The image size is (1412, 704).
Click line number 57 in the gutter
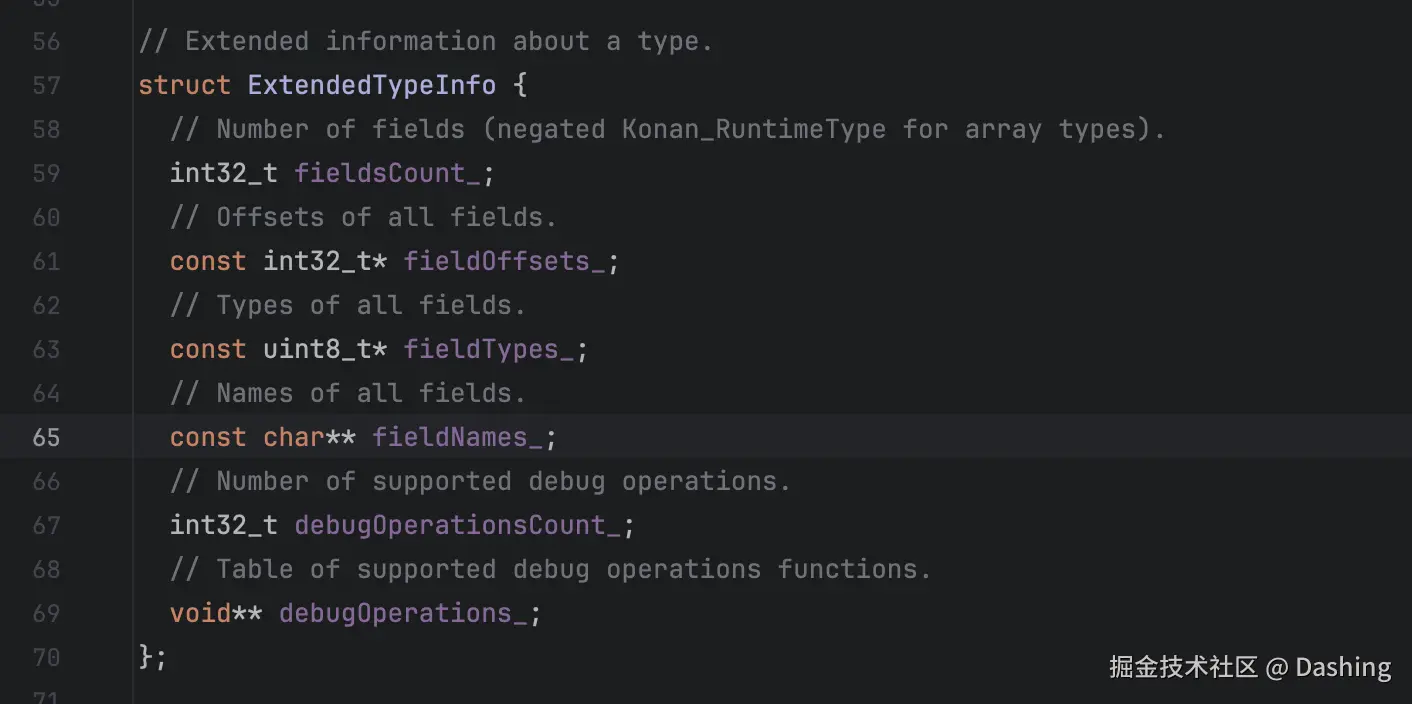pyautogui.click(x=46, y=86)
